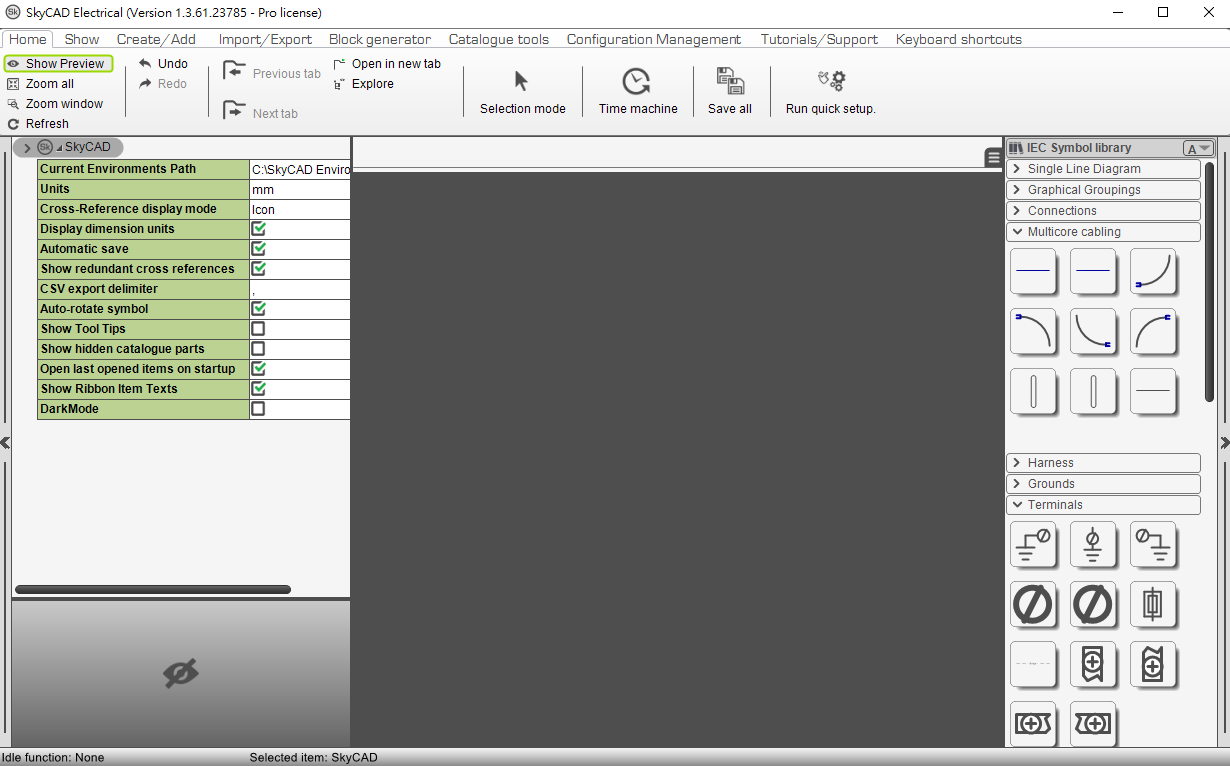
Task: Open the Catalogue tools tab
Action: [x=498, y=39]
